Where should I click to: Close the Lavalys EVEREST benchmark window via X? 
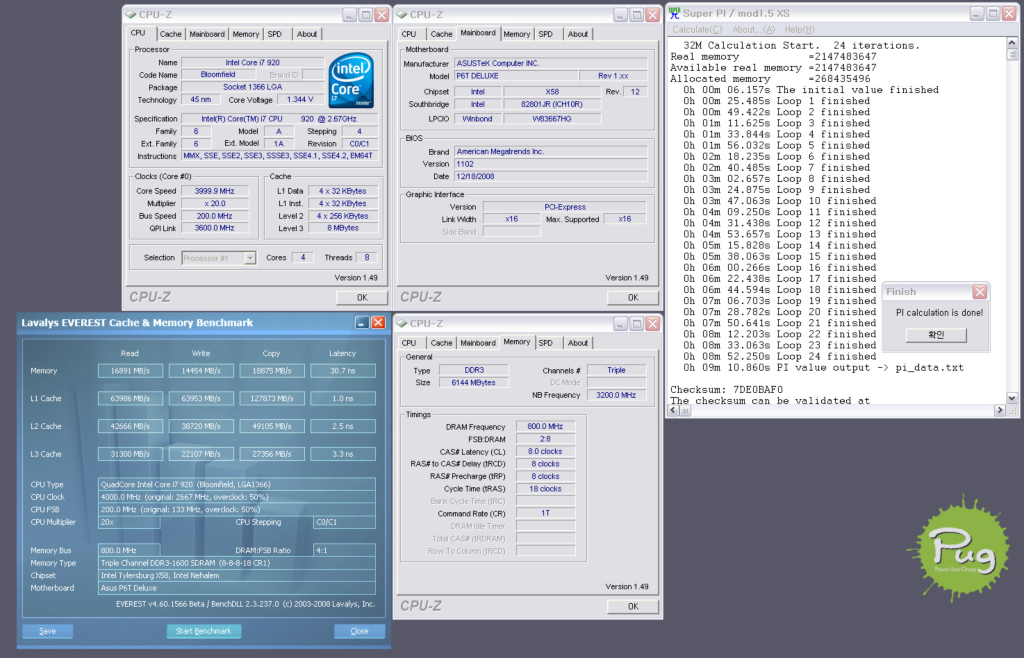click(x=378, y=322)
